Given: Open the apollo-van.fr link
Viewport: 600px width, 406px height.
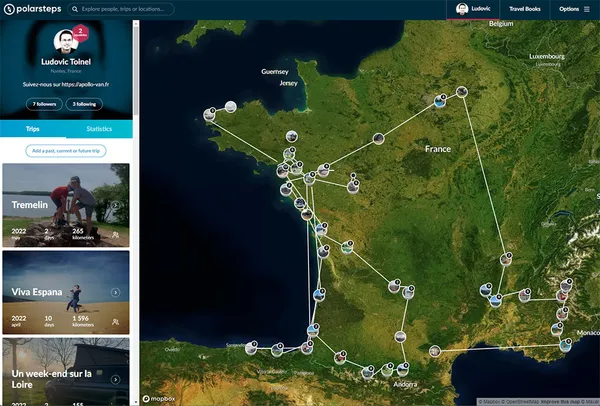Looking at the screenshot, I should coord(85,84).
